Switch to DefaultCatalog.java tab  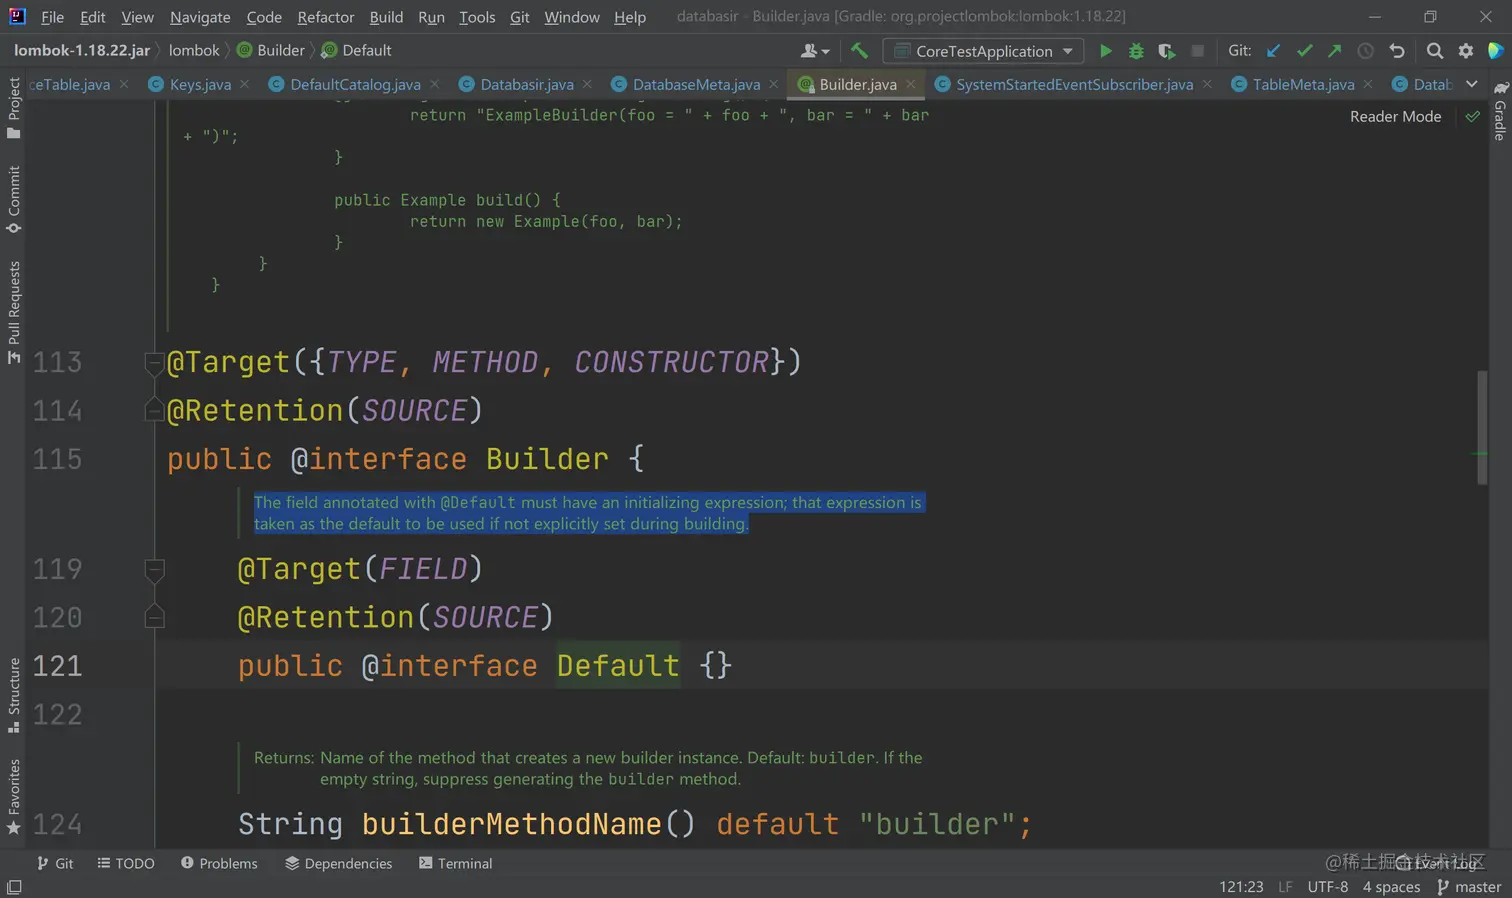pyautogui.click(x=355, y=84)
